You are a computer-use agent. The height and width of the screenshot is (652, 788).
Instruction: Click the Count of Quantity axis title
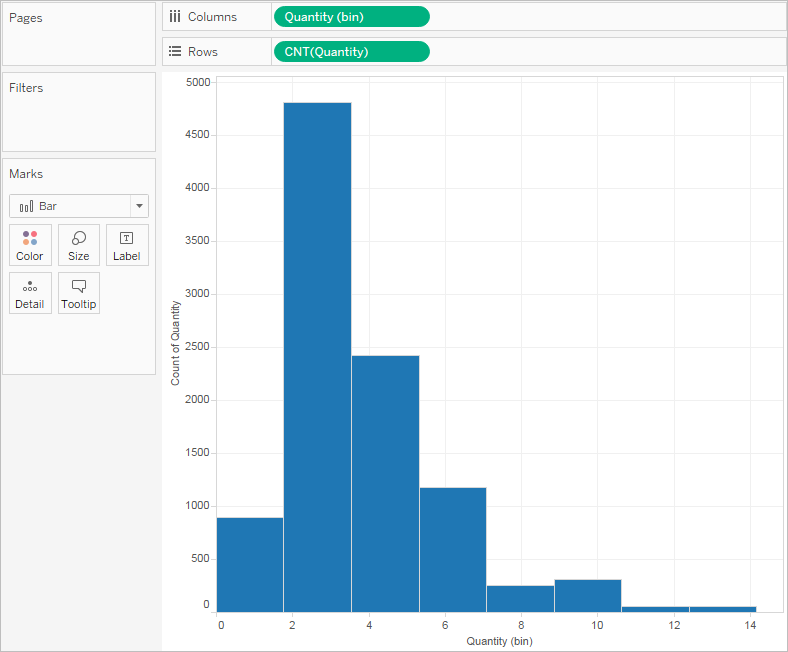pos(175,343)
